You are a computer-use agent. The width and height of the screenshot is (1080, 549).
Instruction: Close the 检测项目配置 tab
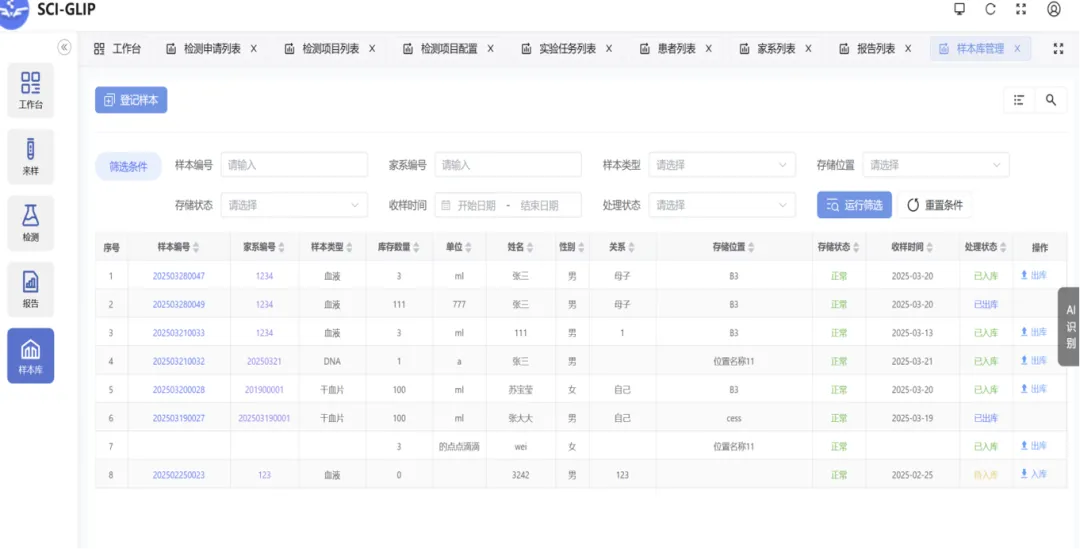tap(490, 49)
